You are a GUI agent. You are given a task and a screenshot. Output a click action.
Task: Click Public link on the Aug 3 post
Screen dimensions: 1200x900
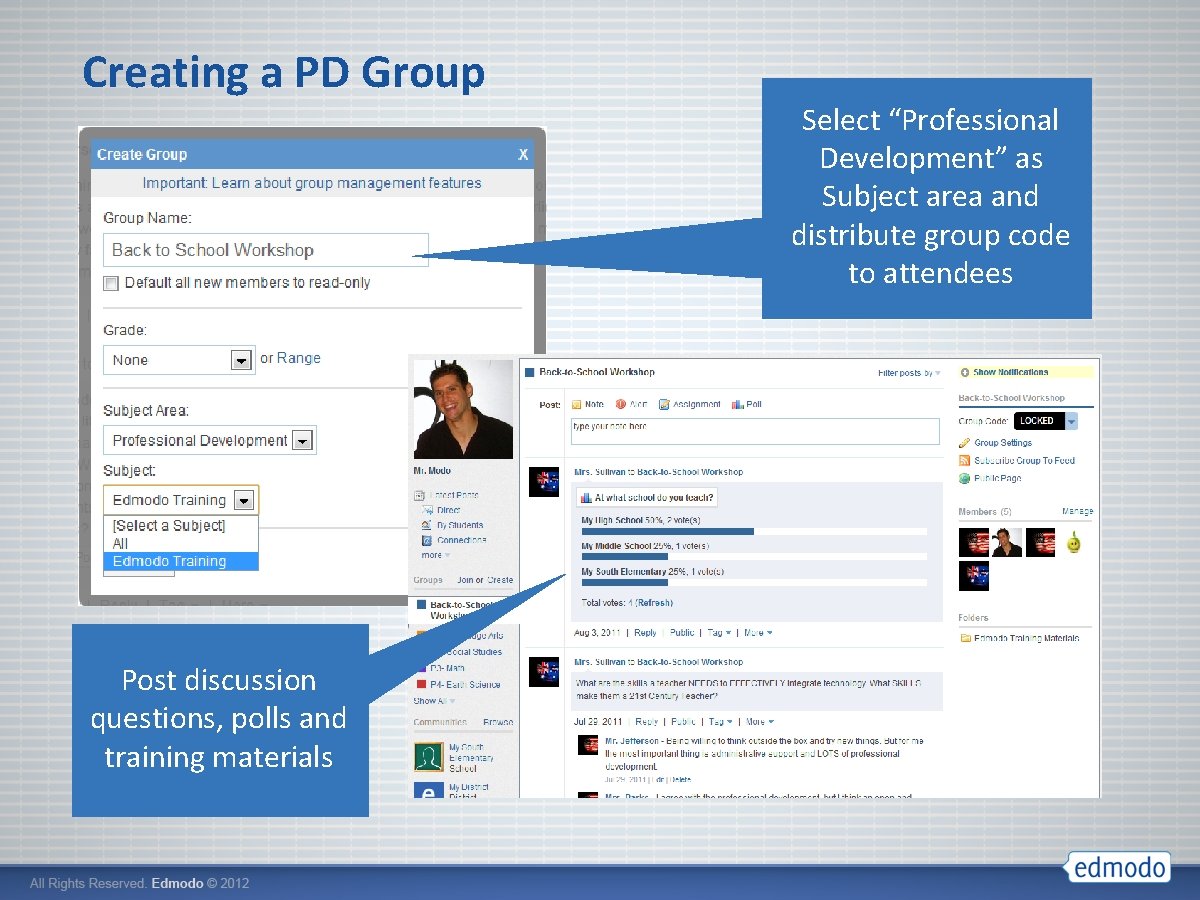[682, 633]
